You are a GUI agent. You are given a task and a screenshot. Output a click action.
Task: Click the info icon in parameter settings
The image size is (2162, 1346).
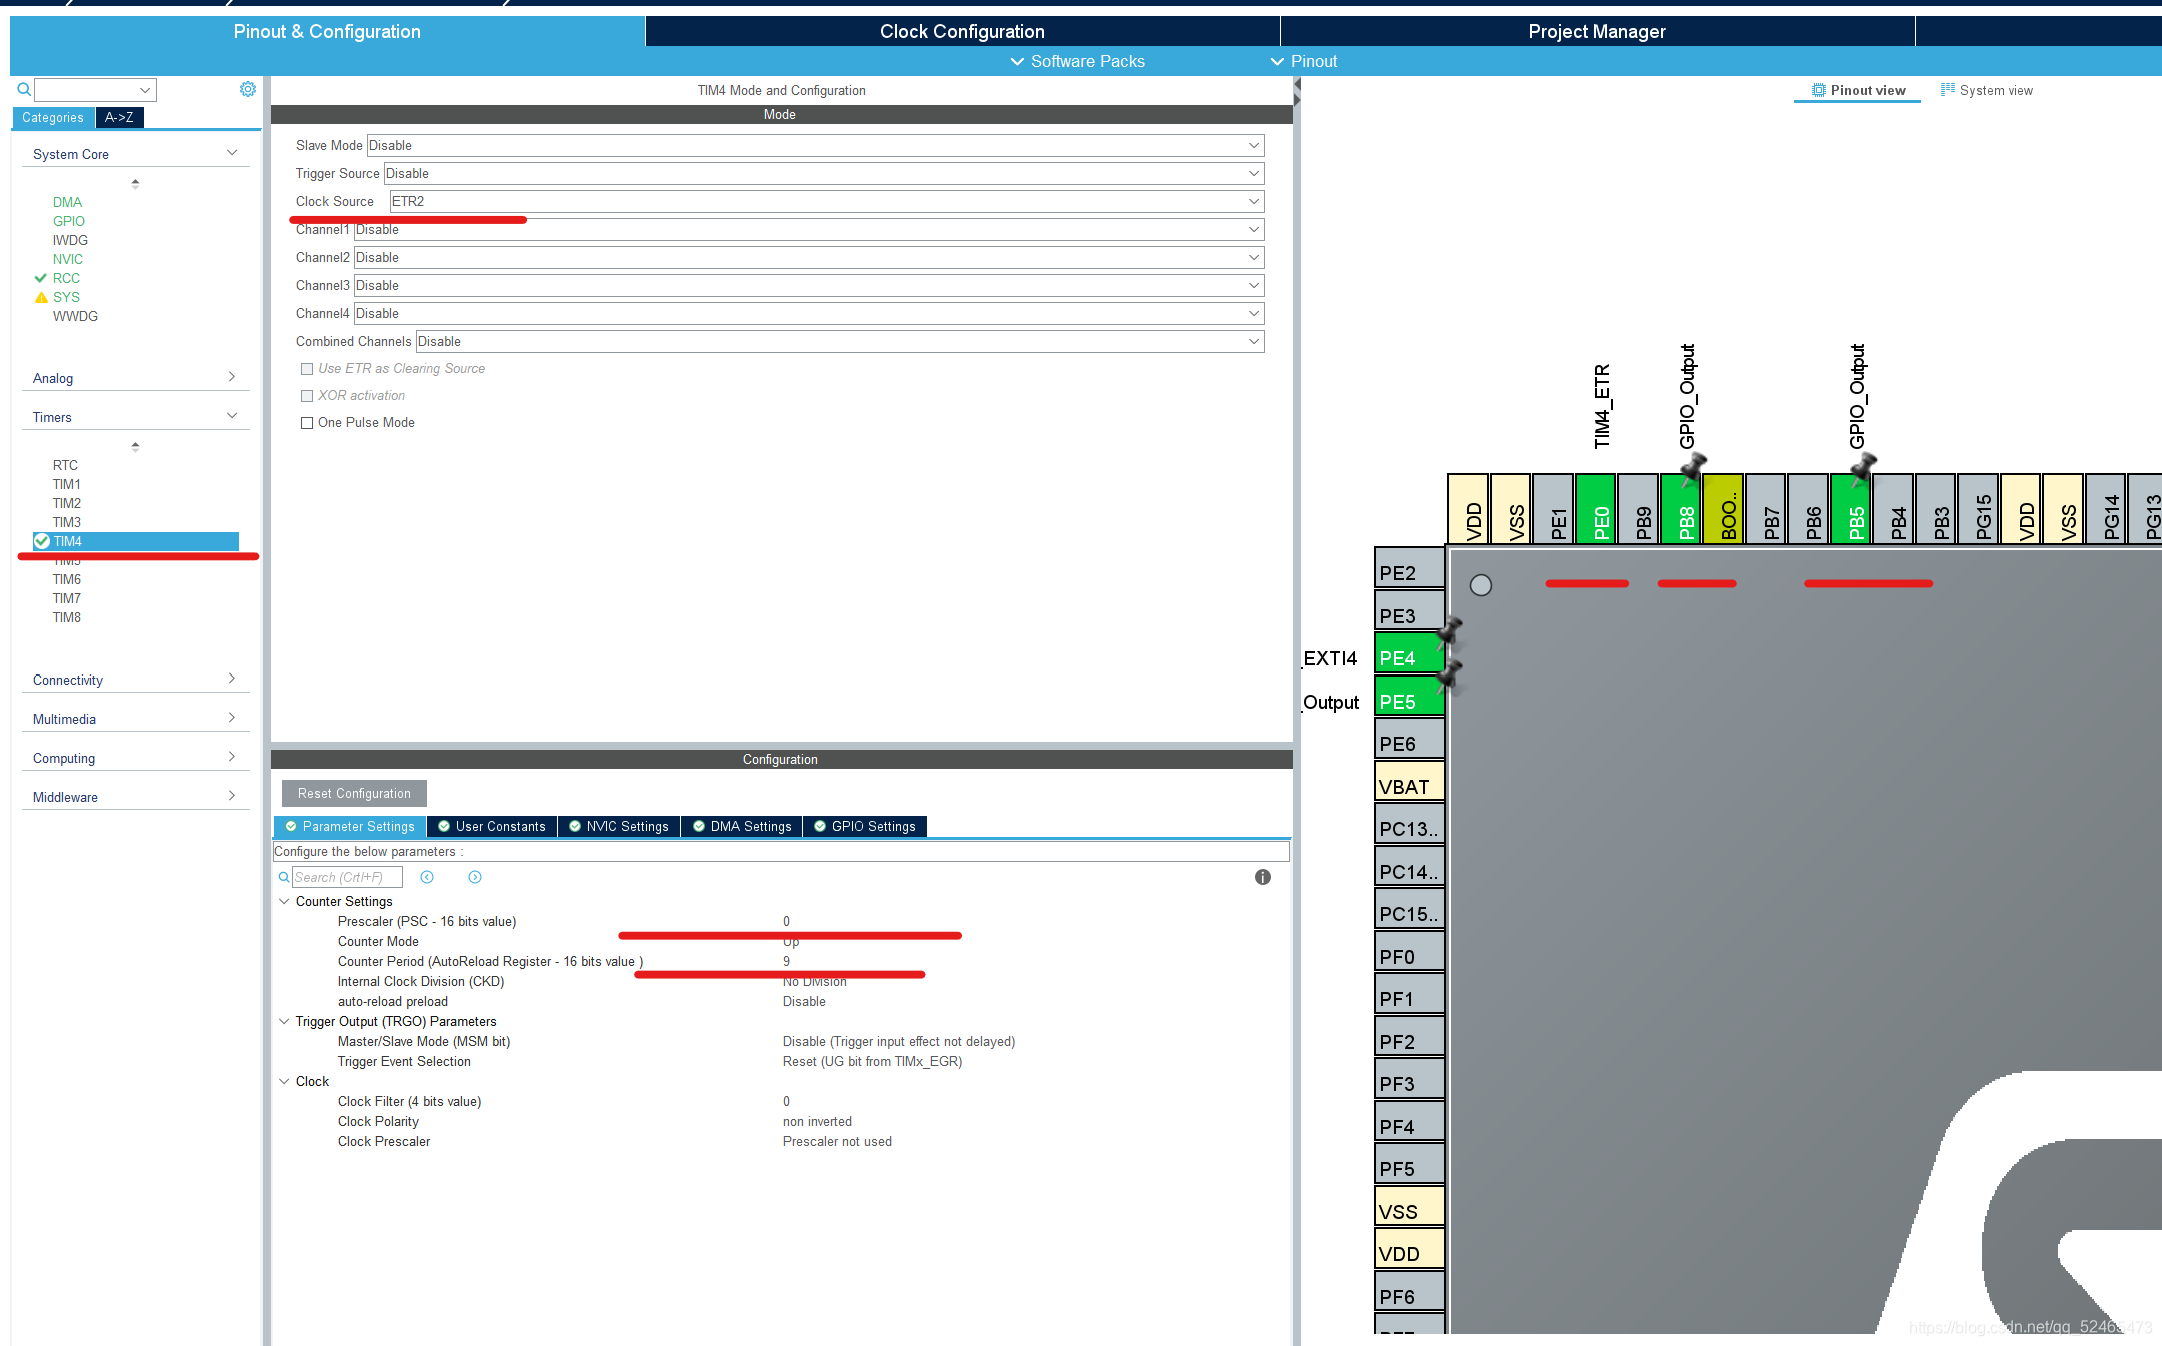1263,877
